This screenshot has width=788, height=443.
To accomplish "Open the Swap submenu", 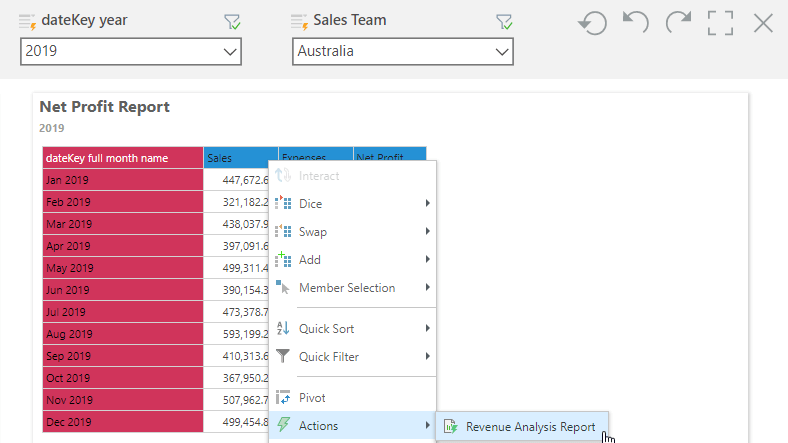I will [x=352, y=232].
